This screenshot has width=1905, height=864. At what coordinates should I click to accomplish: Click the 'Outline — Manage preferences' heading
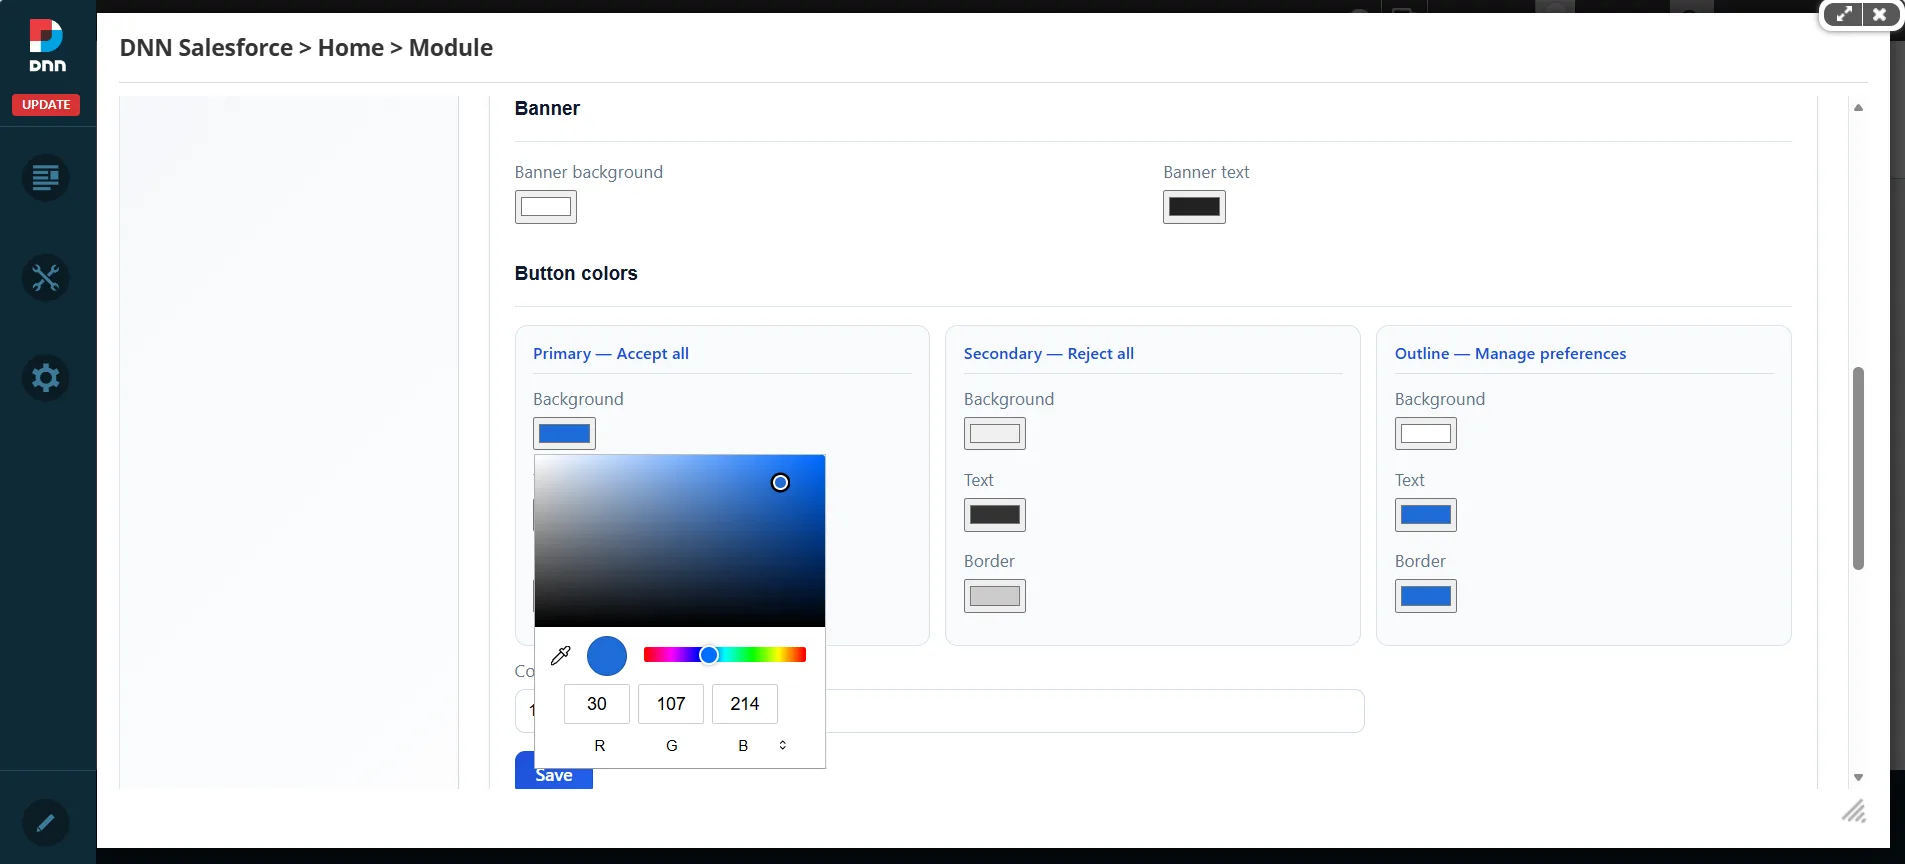point(1511,354)
